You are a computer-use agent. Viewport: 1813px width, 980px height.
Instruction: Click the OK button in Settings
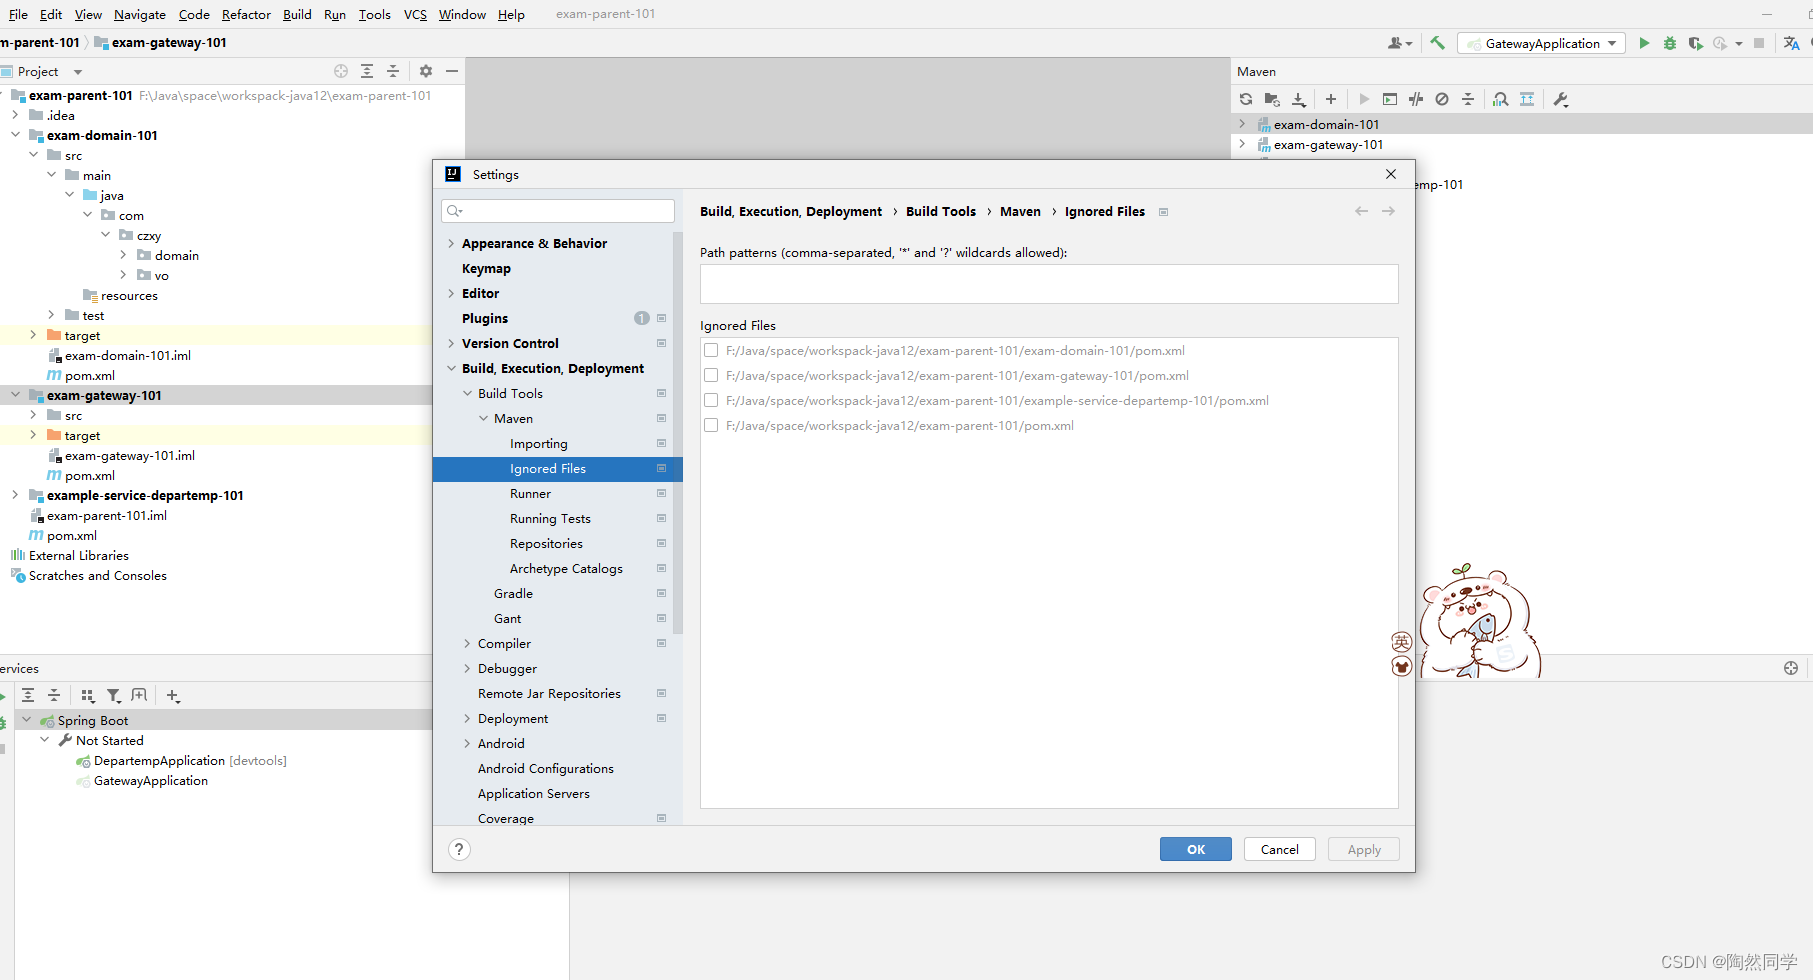point(1196,849)
